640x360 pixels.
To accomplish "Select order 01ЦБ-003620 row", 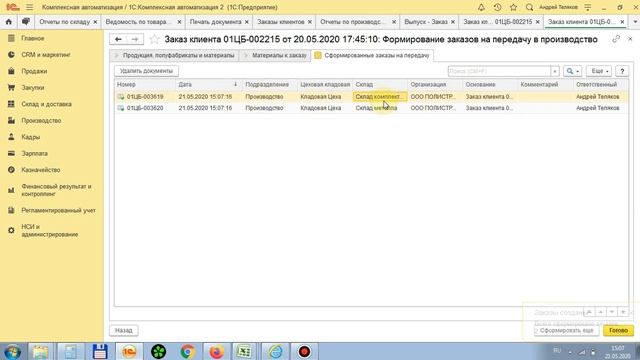I will (371, 108).
